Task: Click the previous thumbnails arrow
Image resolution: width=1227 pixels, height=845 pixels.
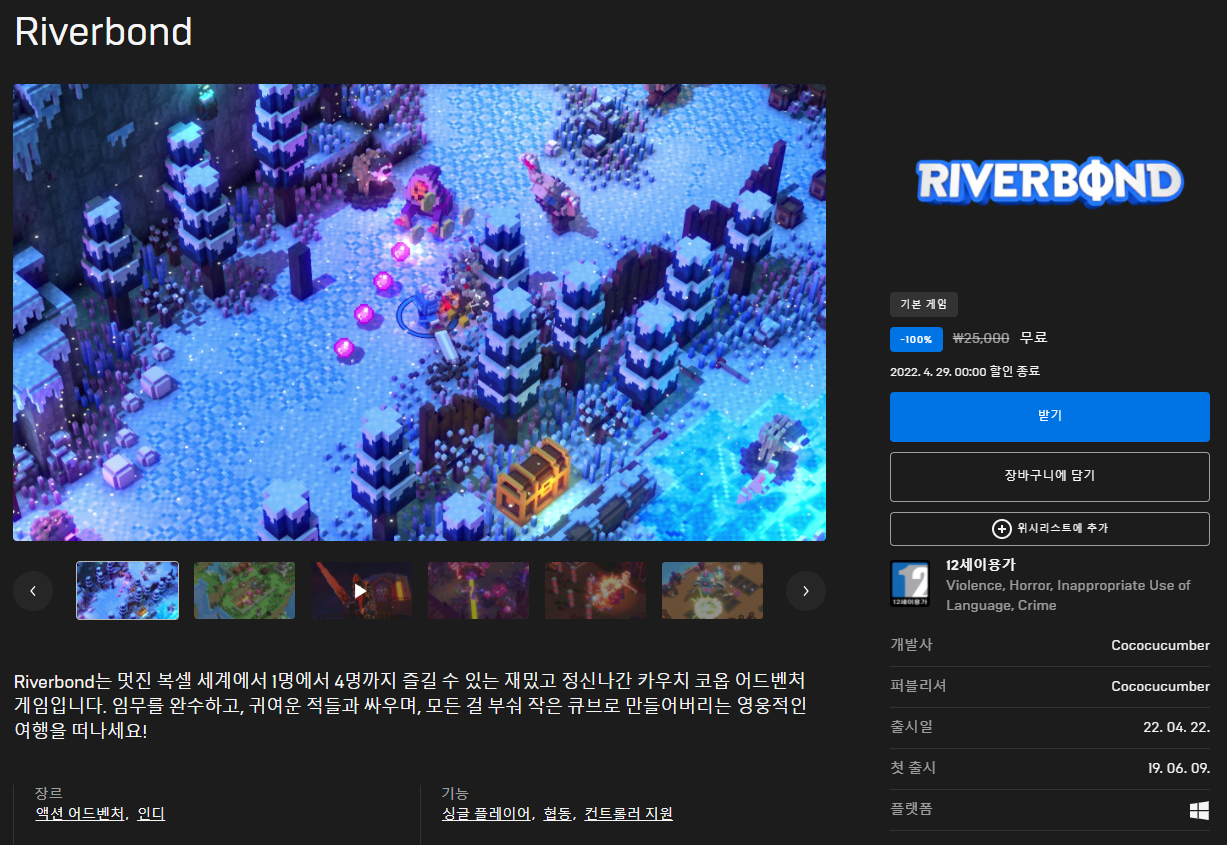Action: click(x=33, y=591)
